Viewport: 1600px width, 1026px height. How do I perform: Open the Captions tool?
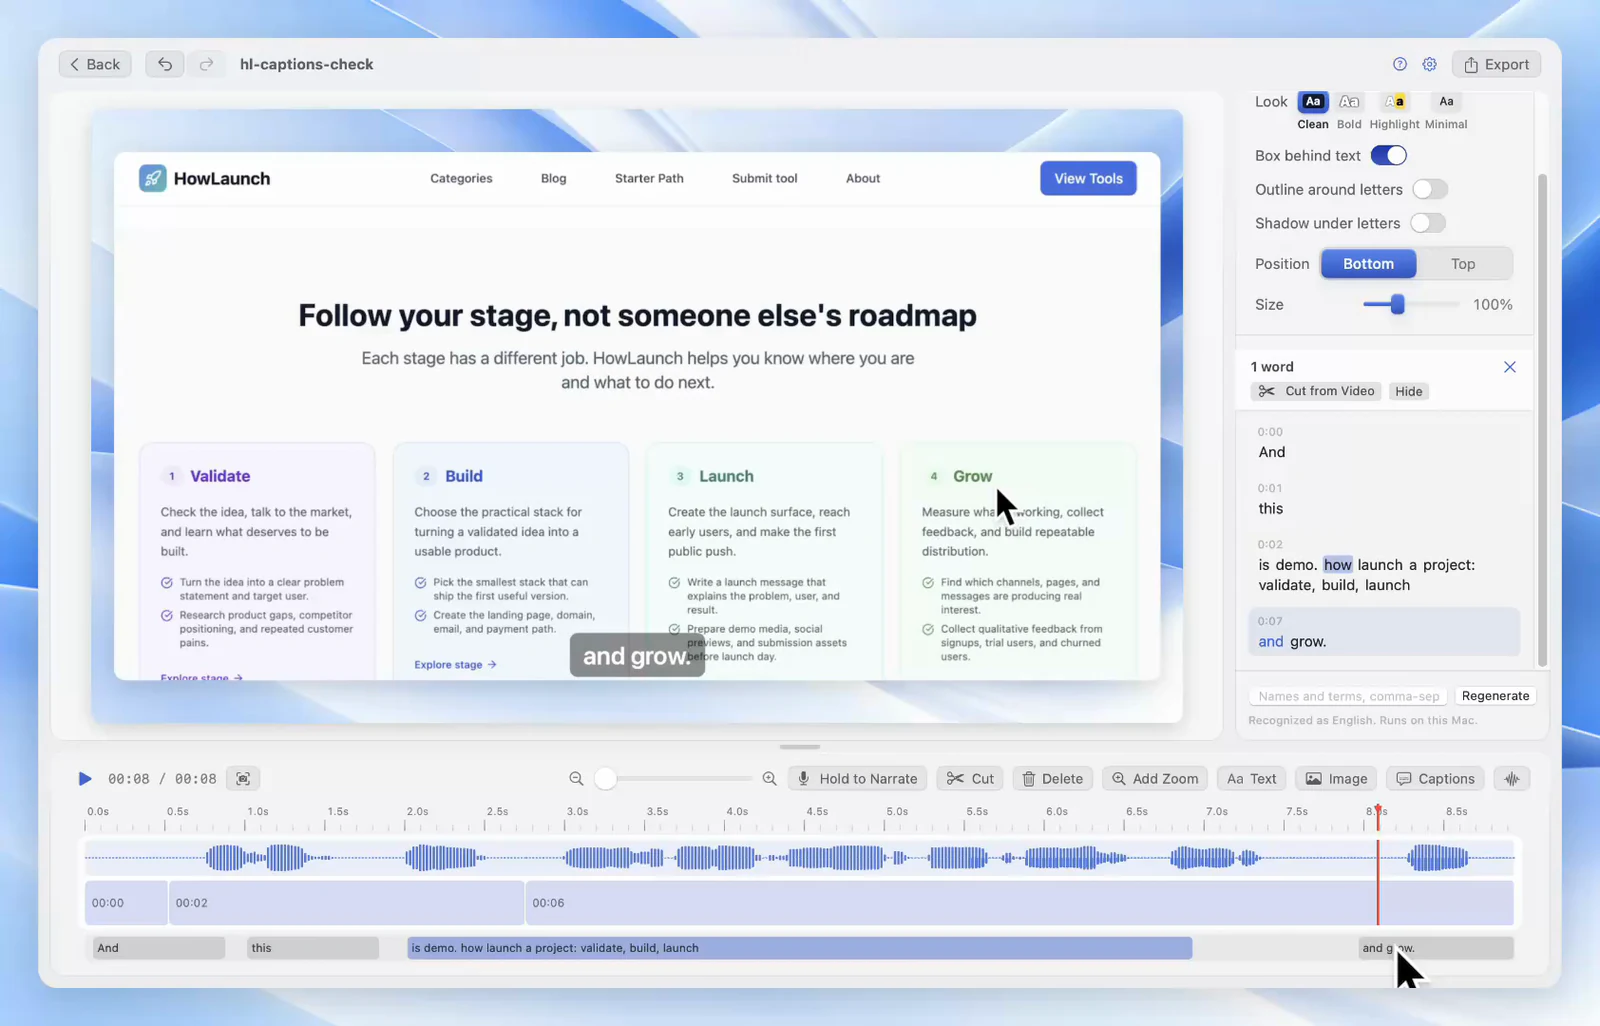pyautogui.click(x=1435, y=779)
